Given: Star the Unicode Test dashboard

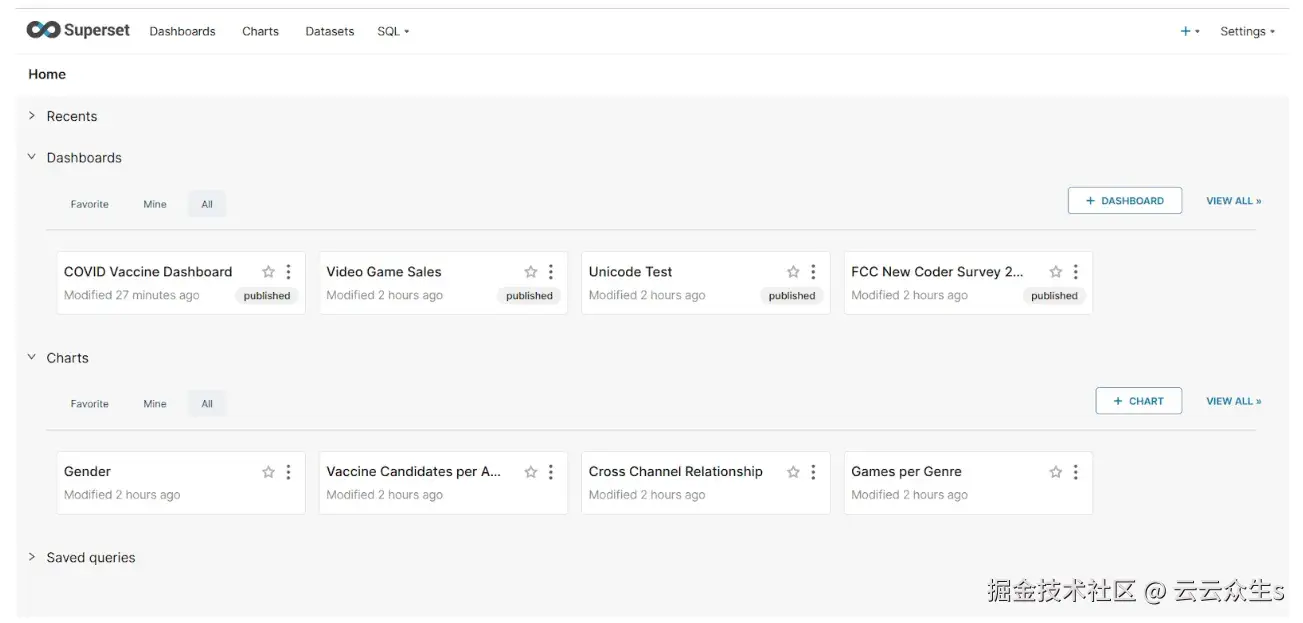Looking at the screenshot, I should (x=793, y=272).
